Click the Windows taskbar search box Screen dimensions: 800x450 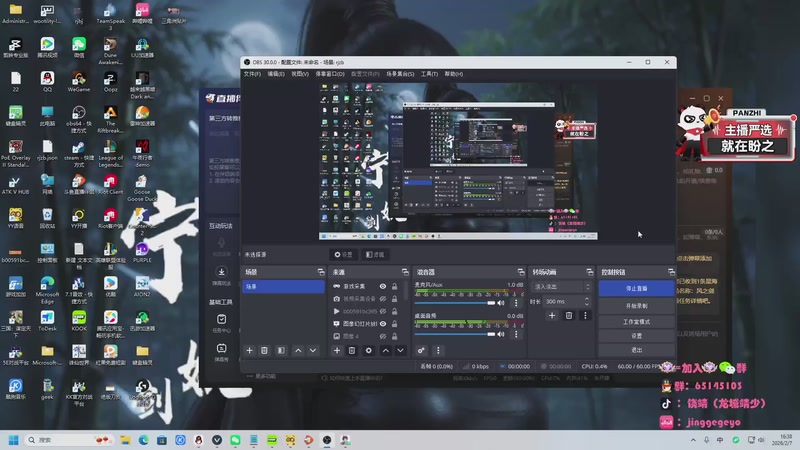69,440
